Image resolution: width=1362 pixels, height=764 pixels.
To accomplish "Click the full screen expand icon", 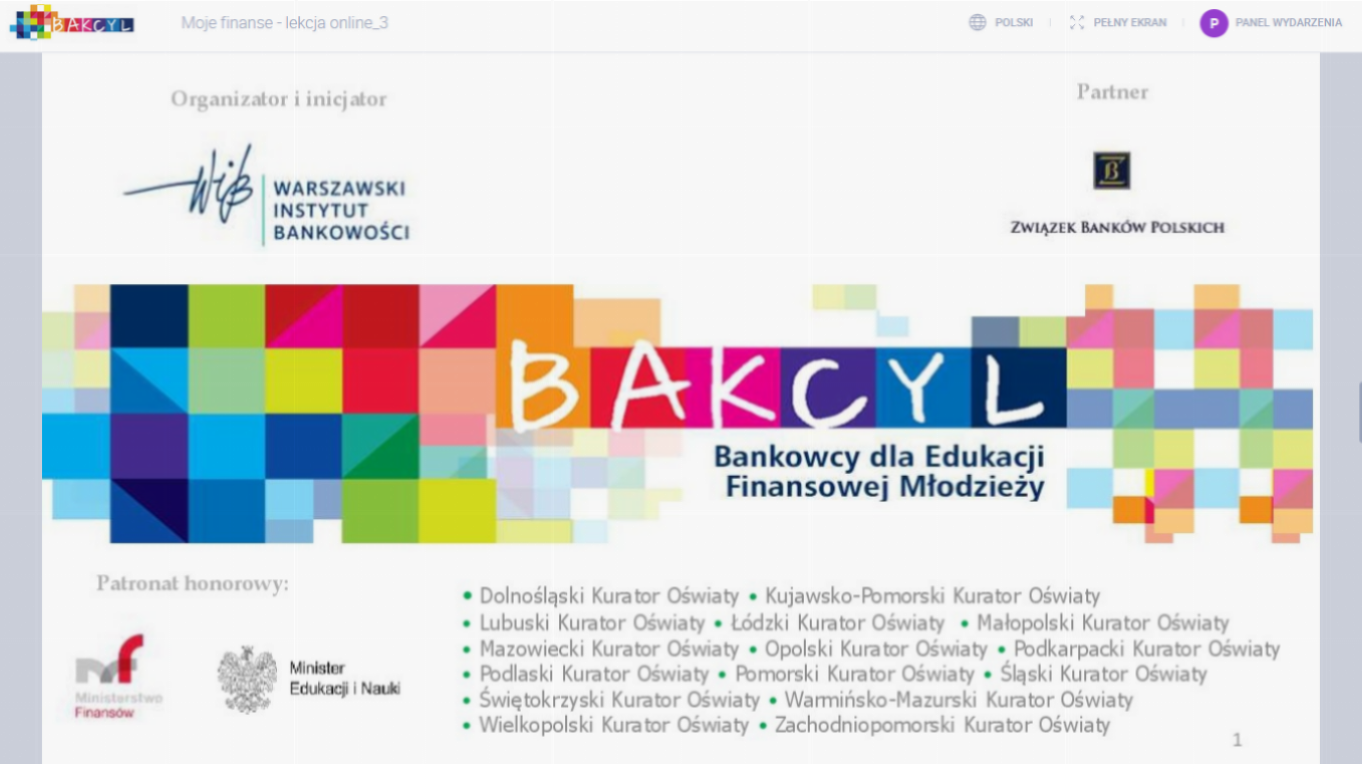I will [x=1077, y=22].
